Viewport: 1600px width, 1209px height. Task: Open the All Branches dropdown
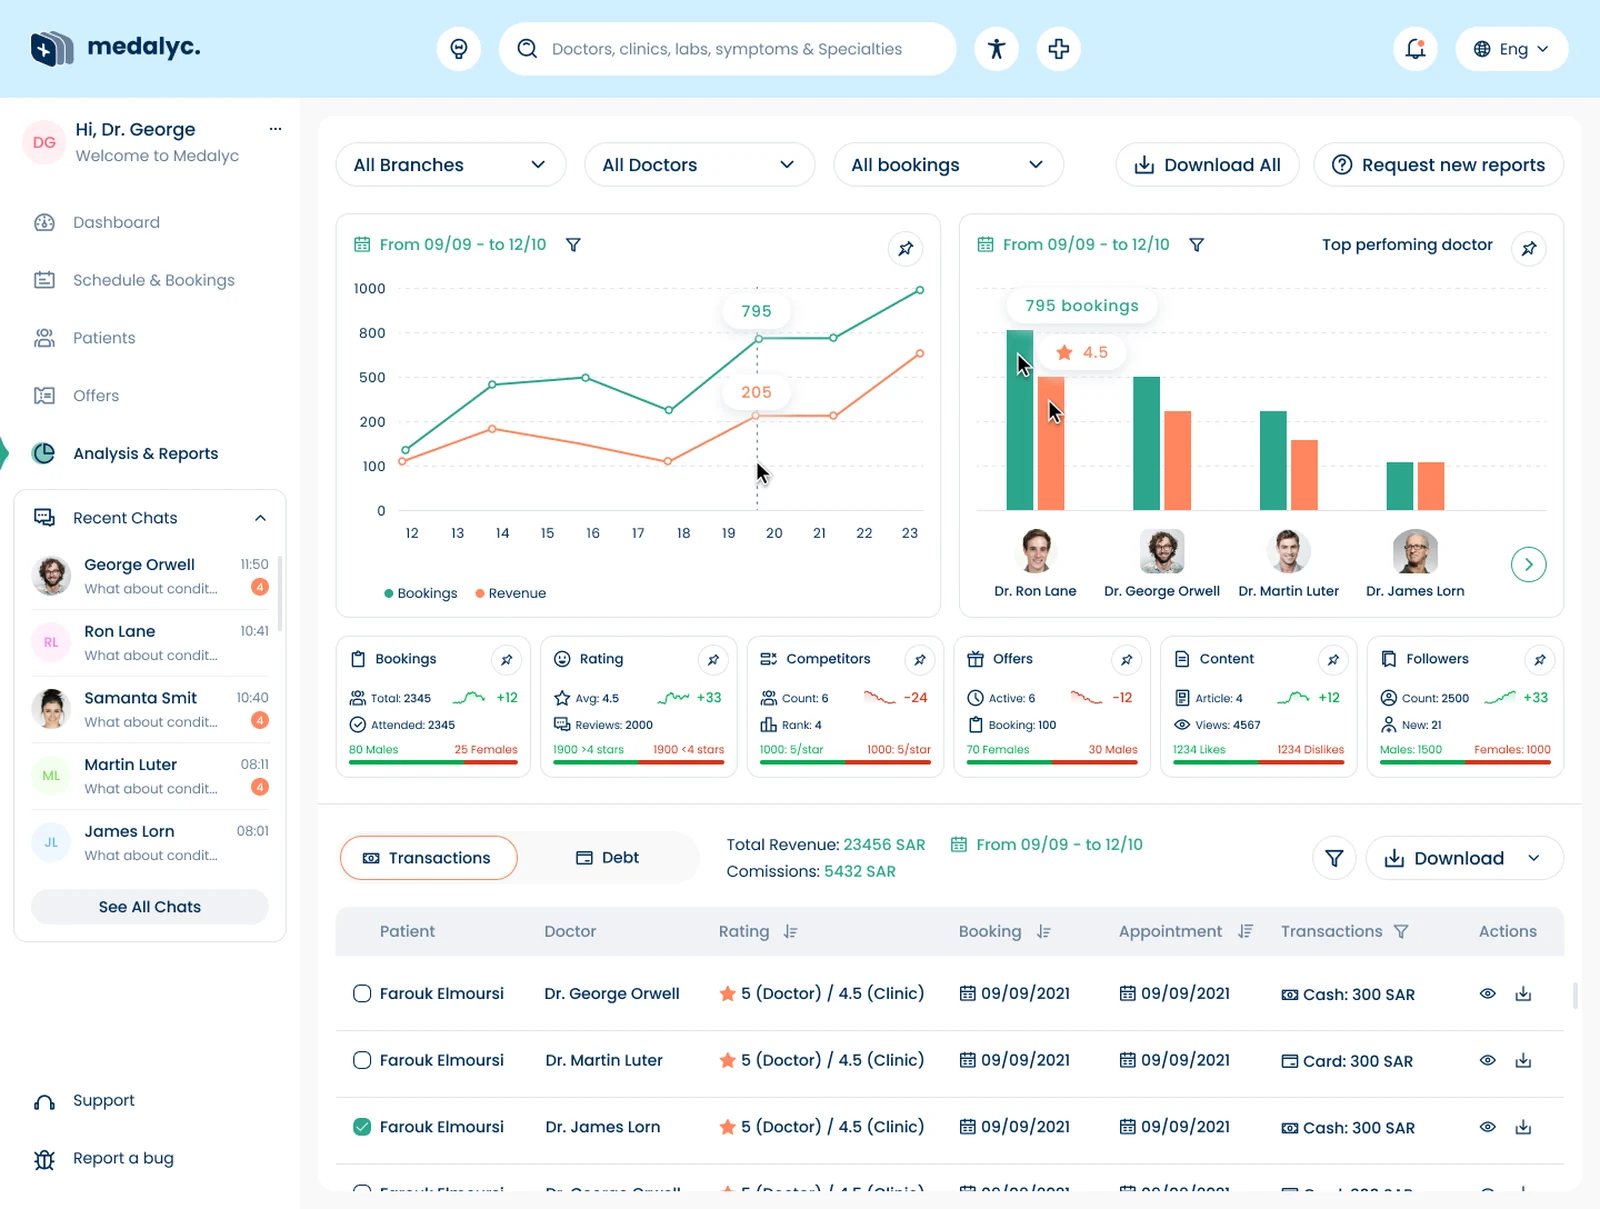click(x=451, y=165)
